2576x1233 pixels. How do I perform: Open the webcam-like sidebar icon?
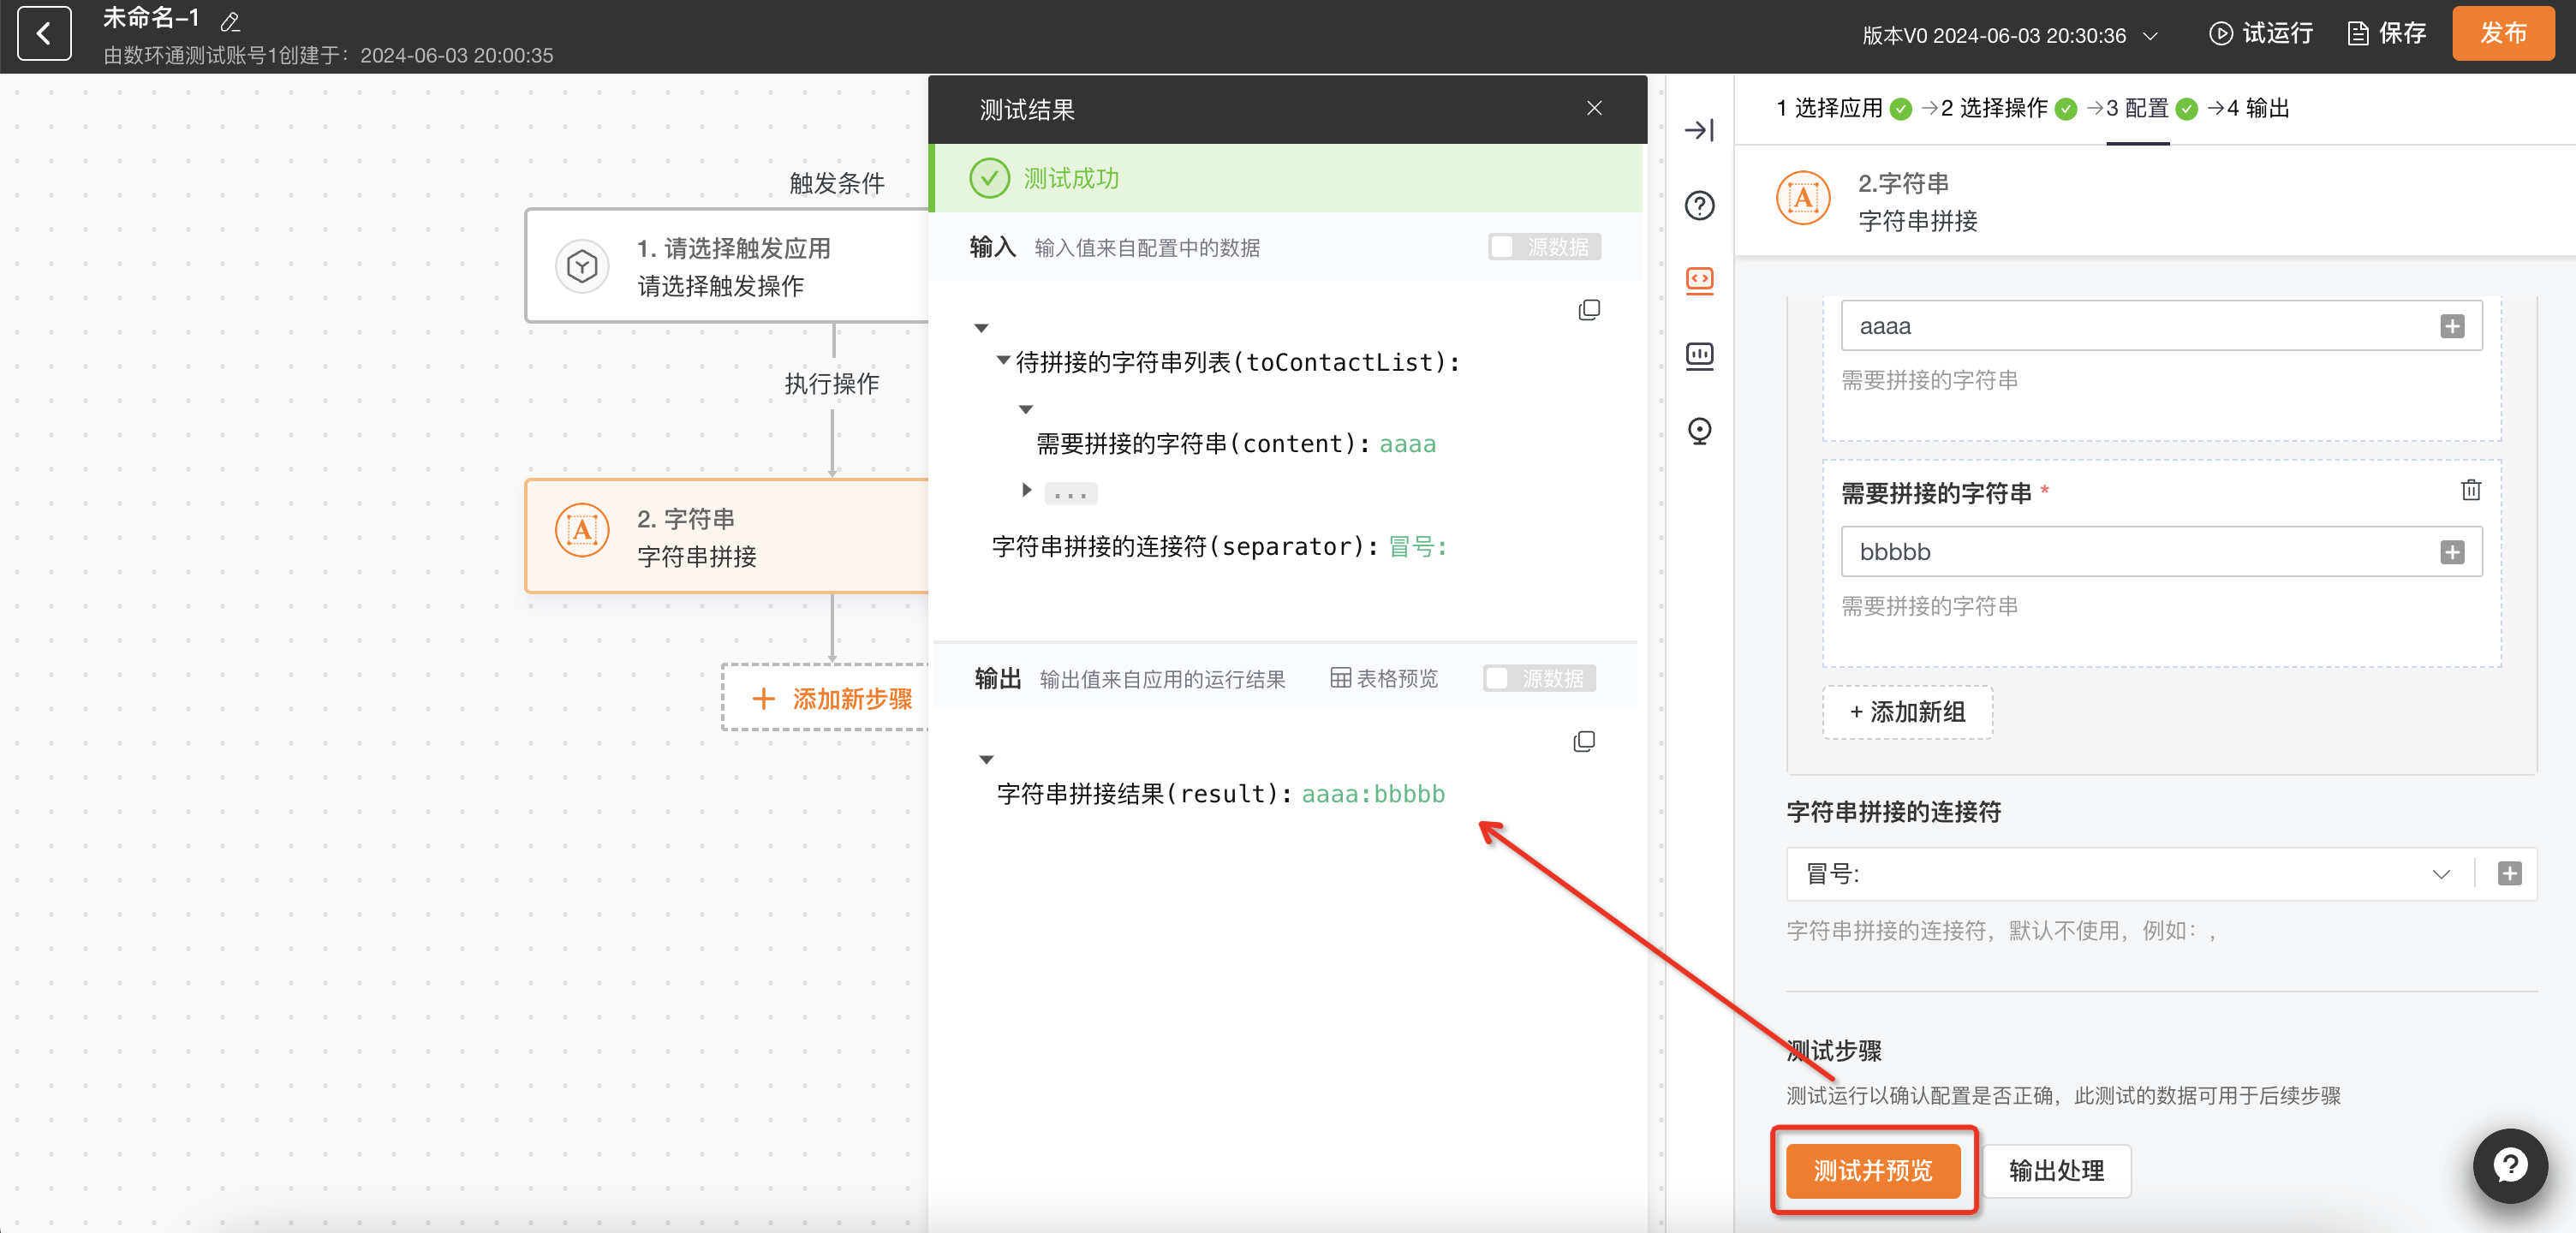point(1699,430)
